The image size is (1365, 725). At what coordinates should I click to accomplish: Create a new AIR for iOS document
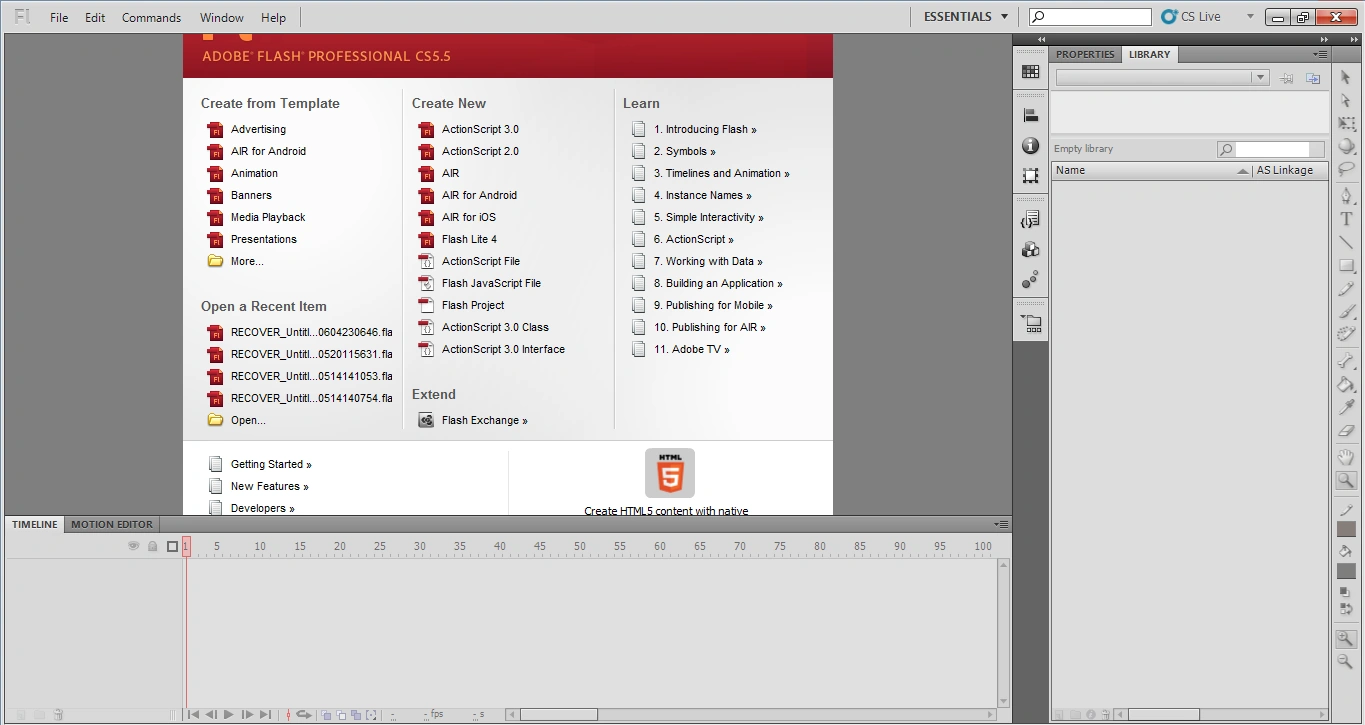pos(457,217)
